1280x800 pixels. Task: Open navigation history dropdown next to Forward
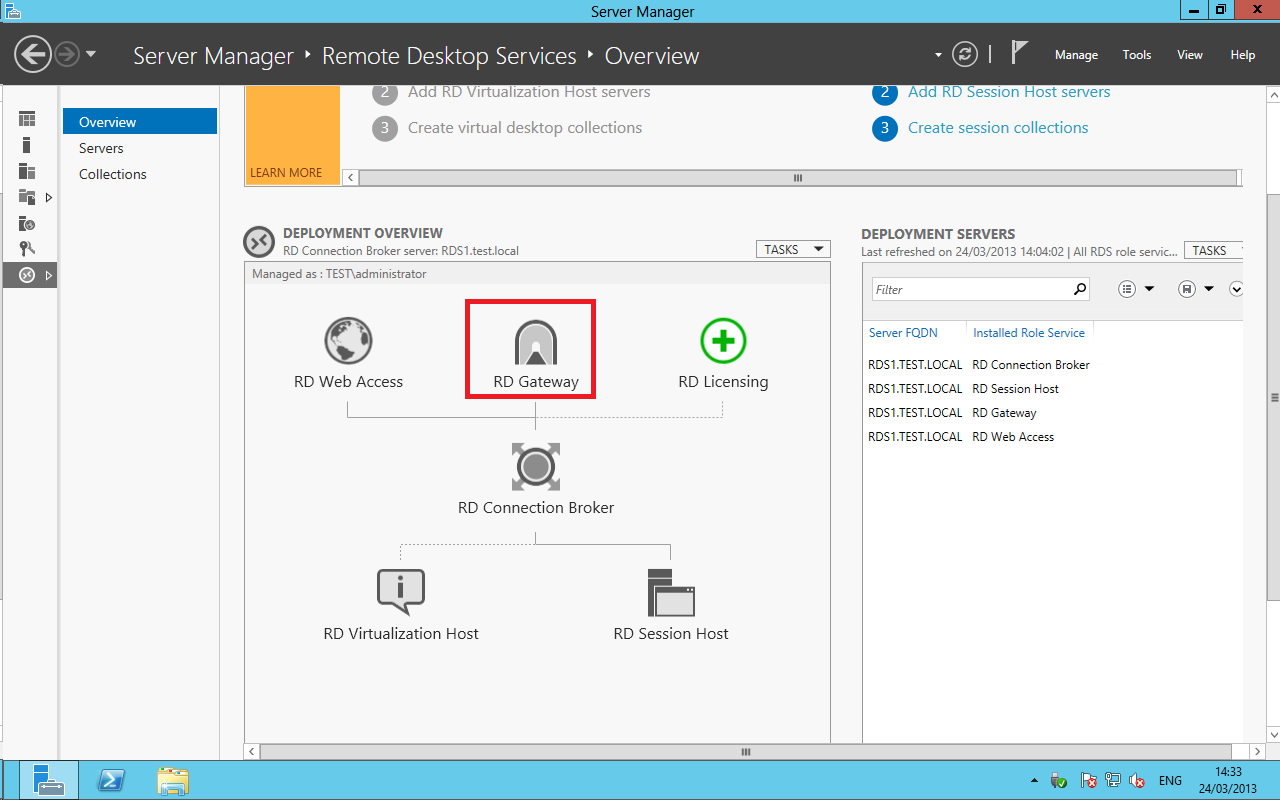(x=91, y=54)
